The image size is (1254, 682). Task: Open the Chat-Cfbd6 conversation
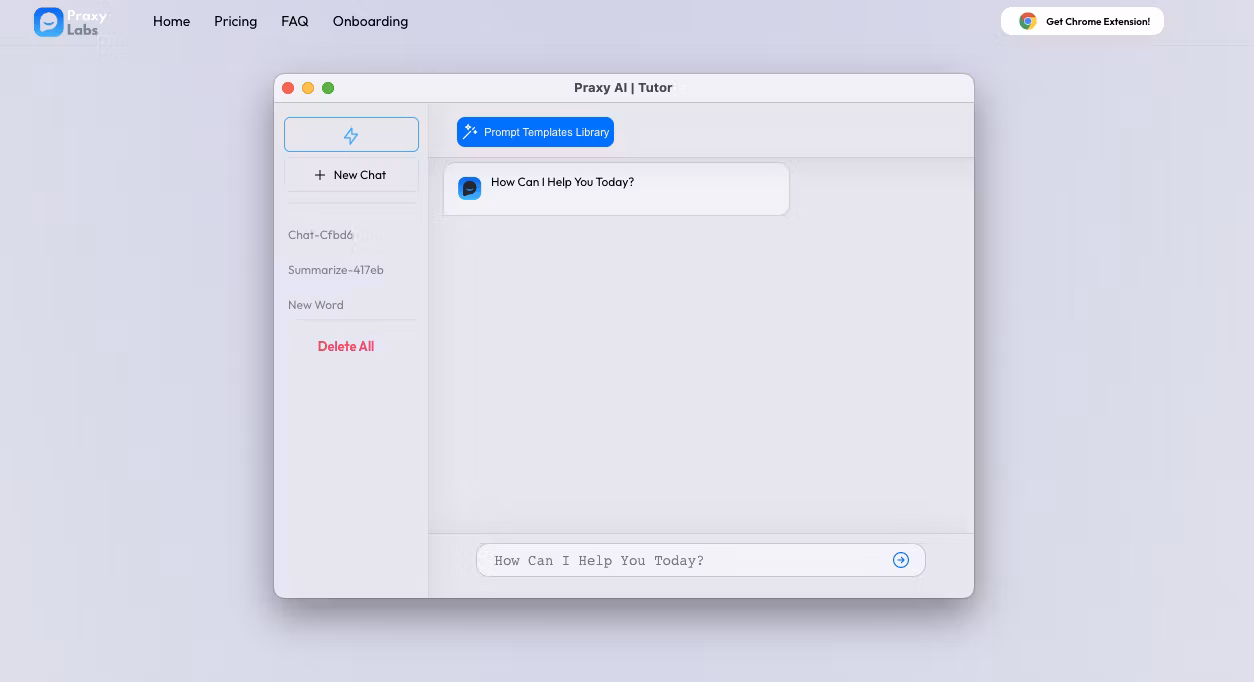click(321, 235)
